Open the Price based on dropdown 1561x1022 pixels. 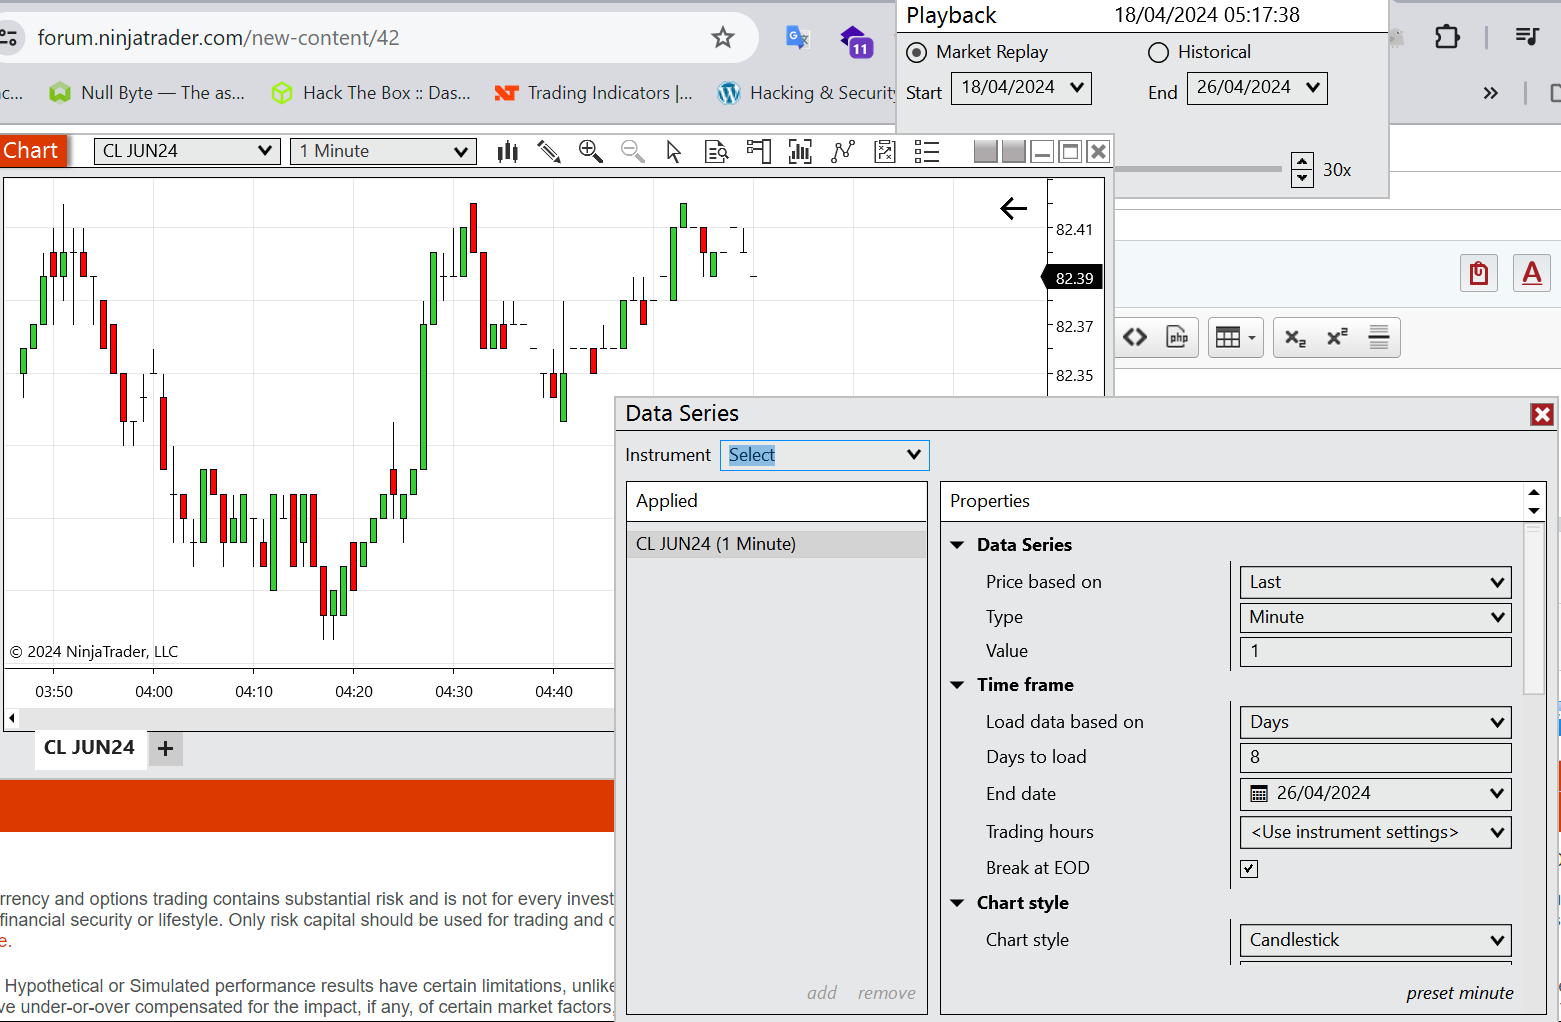click(x=1375, y=582)
